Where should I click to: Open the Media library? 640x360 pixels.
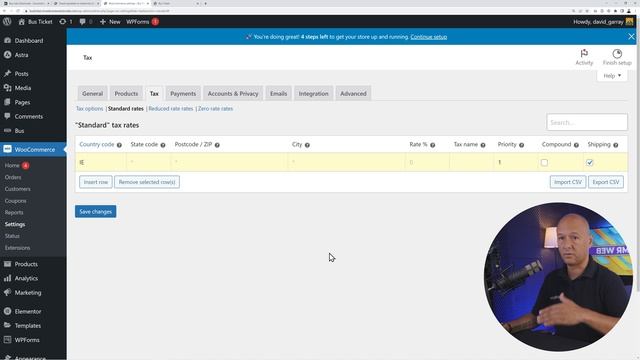[x=22, y=88]
